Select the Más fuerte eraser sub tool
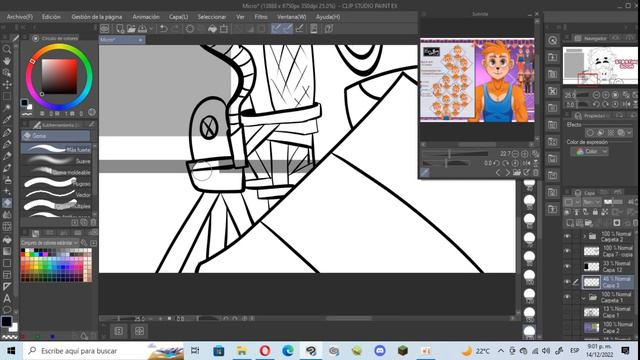640x360 pixels. click(56, 149)
